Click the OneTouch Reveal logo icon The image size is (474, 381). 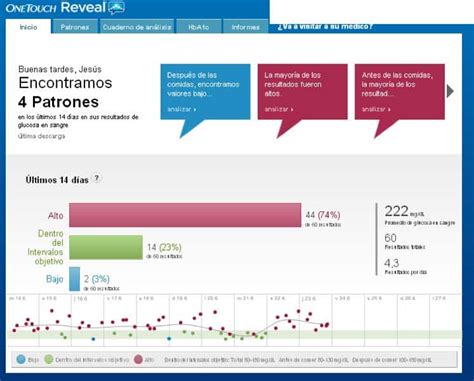tap(117, 8)
